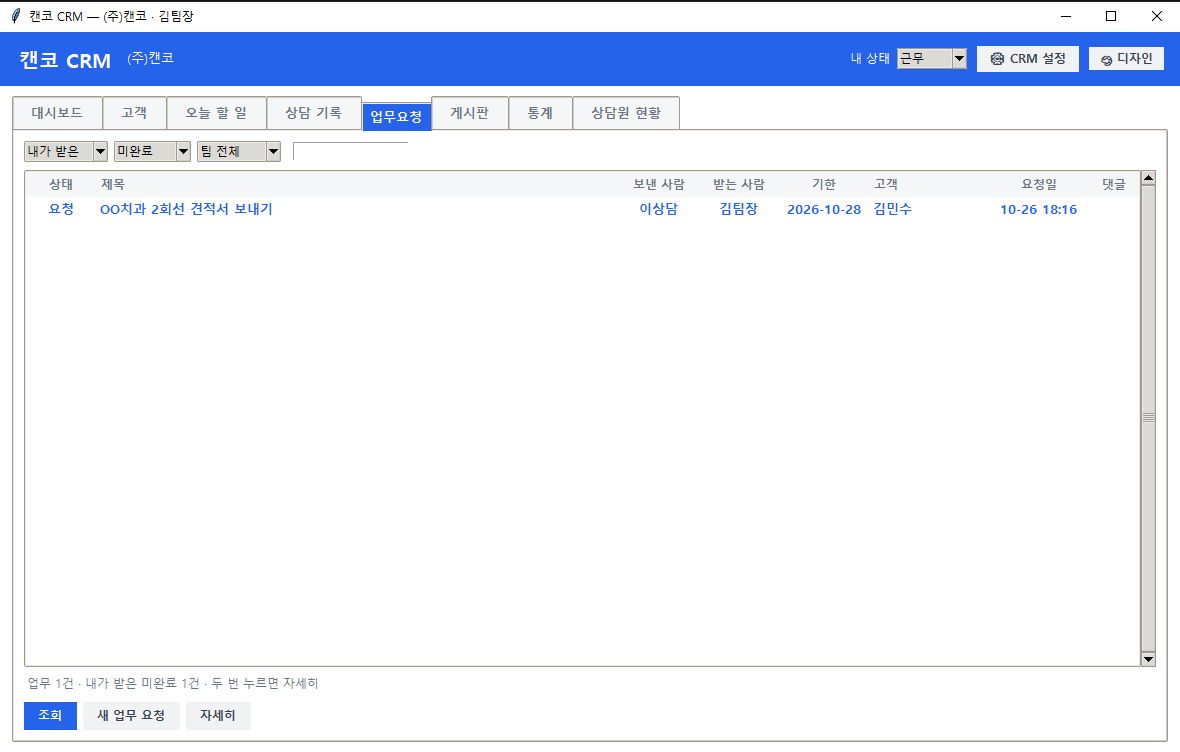Image resolution: width=1180 pixels, height=752 pixels.
Task: Open the 통계 tab
Action: point(540,113)
